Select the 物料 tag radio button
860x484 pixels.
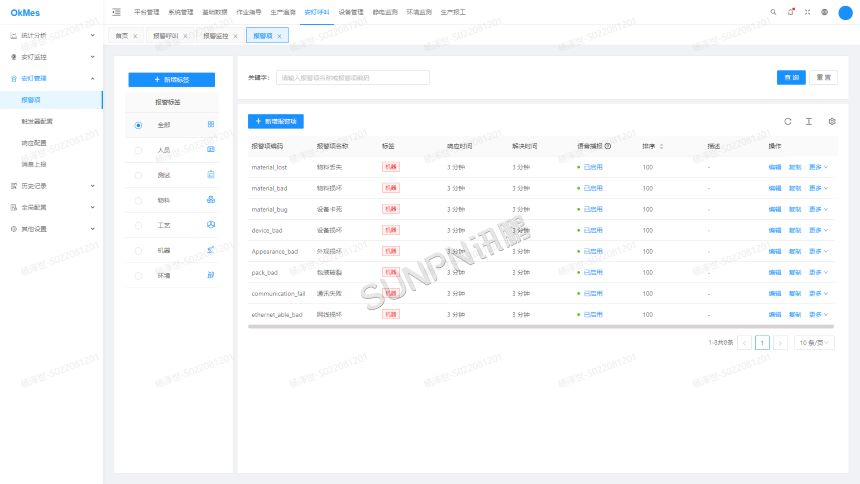click(x=138, y=200)
